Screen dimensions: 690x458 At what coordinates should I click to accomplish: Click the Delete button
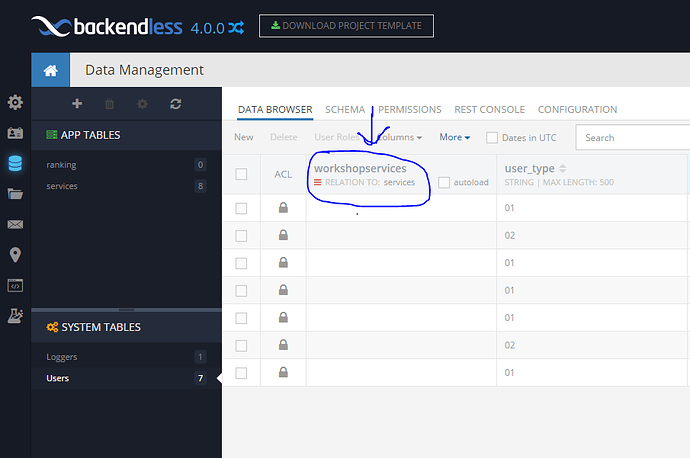[283, 137]
